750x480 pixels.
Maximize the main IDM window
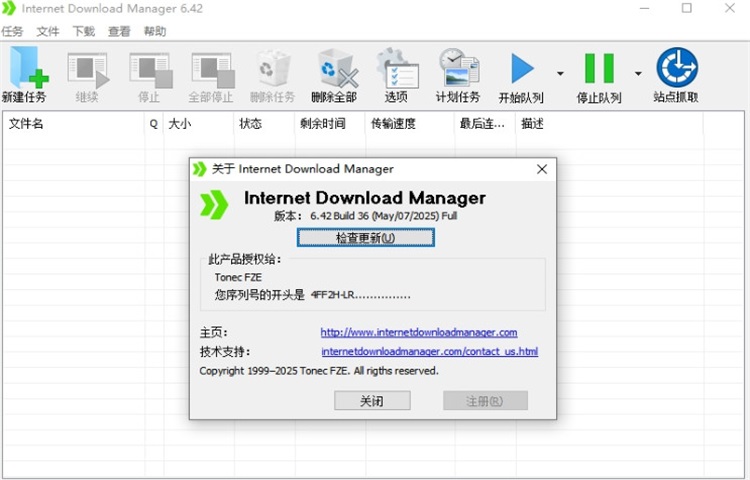pyautogui.click(x=686, y=9)
